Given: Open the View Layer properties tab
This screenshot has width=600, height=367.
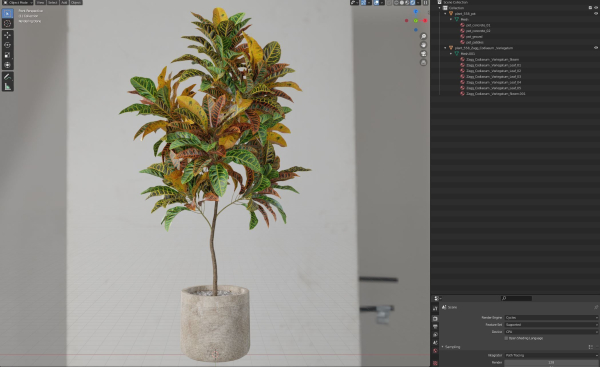Looking at the screenshot, I should tap(435, 335).
